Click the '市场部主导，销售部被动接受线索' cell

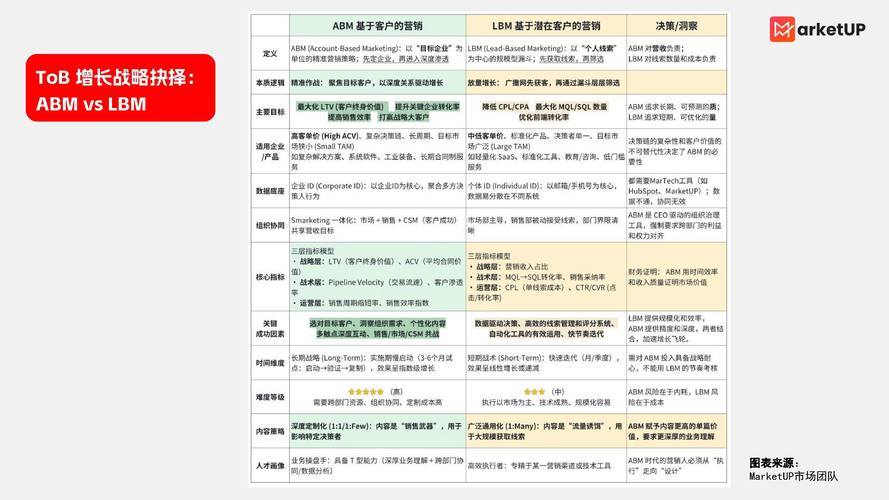(x=546, y=225)
